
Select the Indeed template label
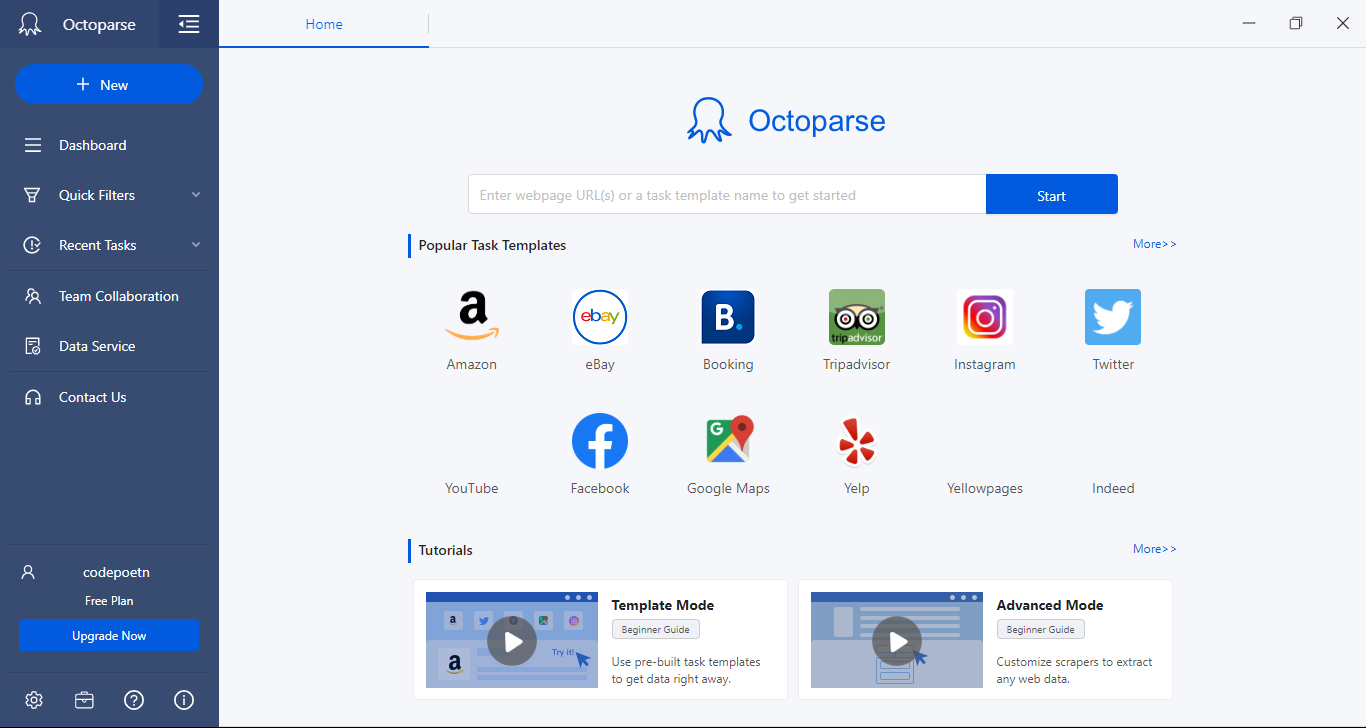[x=1113, y=489]
